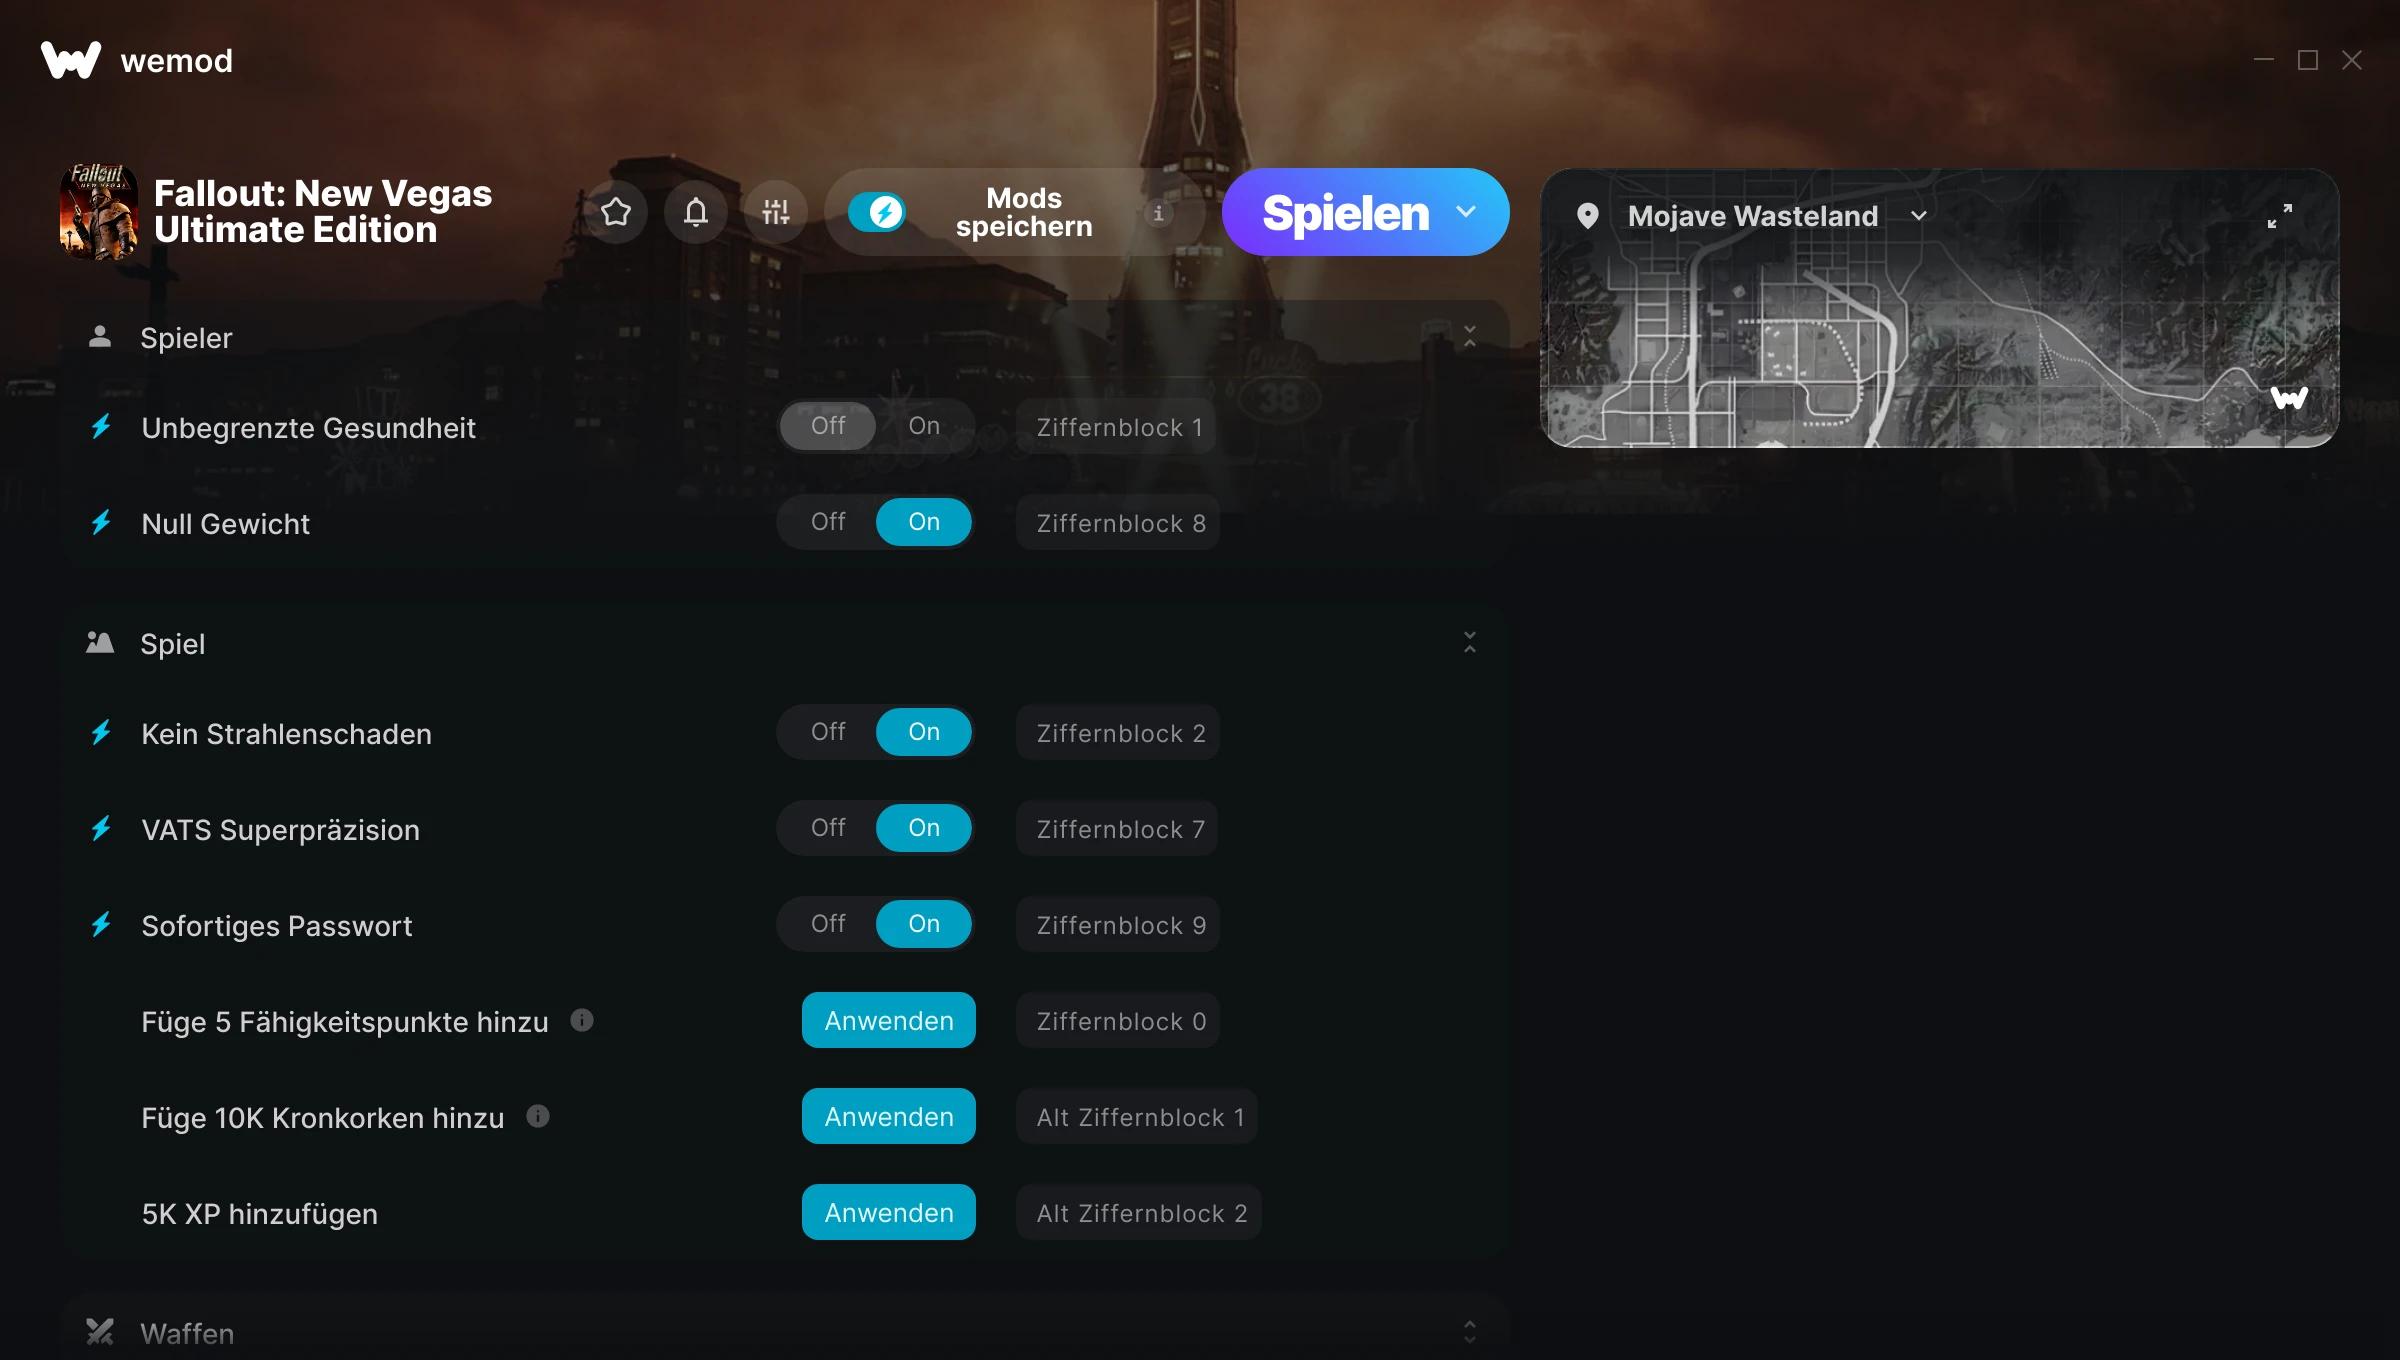Image resolution: width=2400 pixels, height=1360 pixels.
Task: Expand the Mojave Wasteland map fullscreen
Action: click(x=2280, y=216)
